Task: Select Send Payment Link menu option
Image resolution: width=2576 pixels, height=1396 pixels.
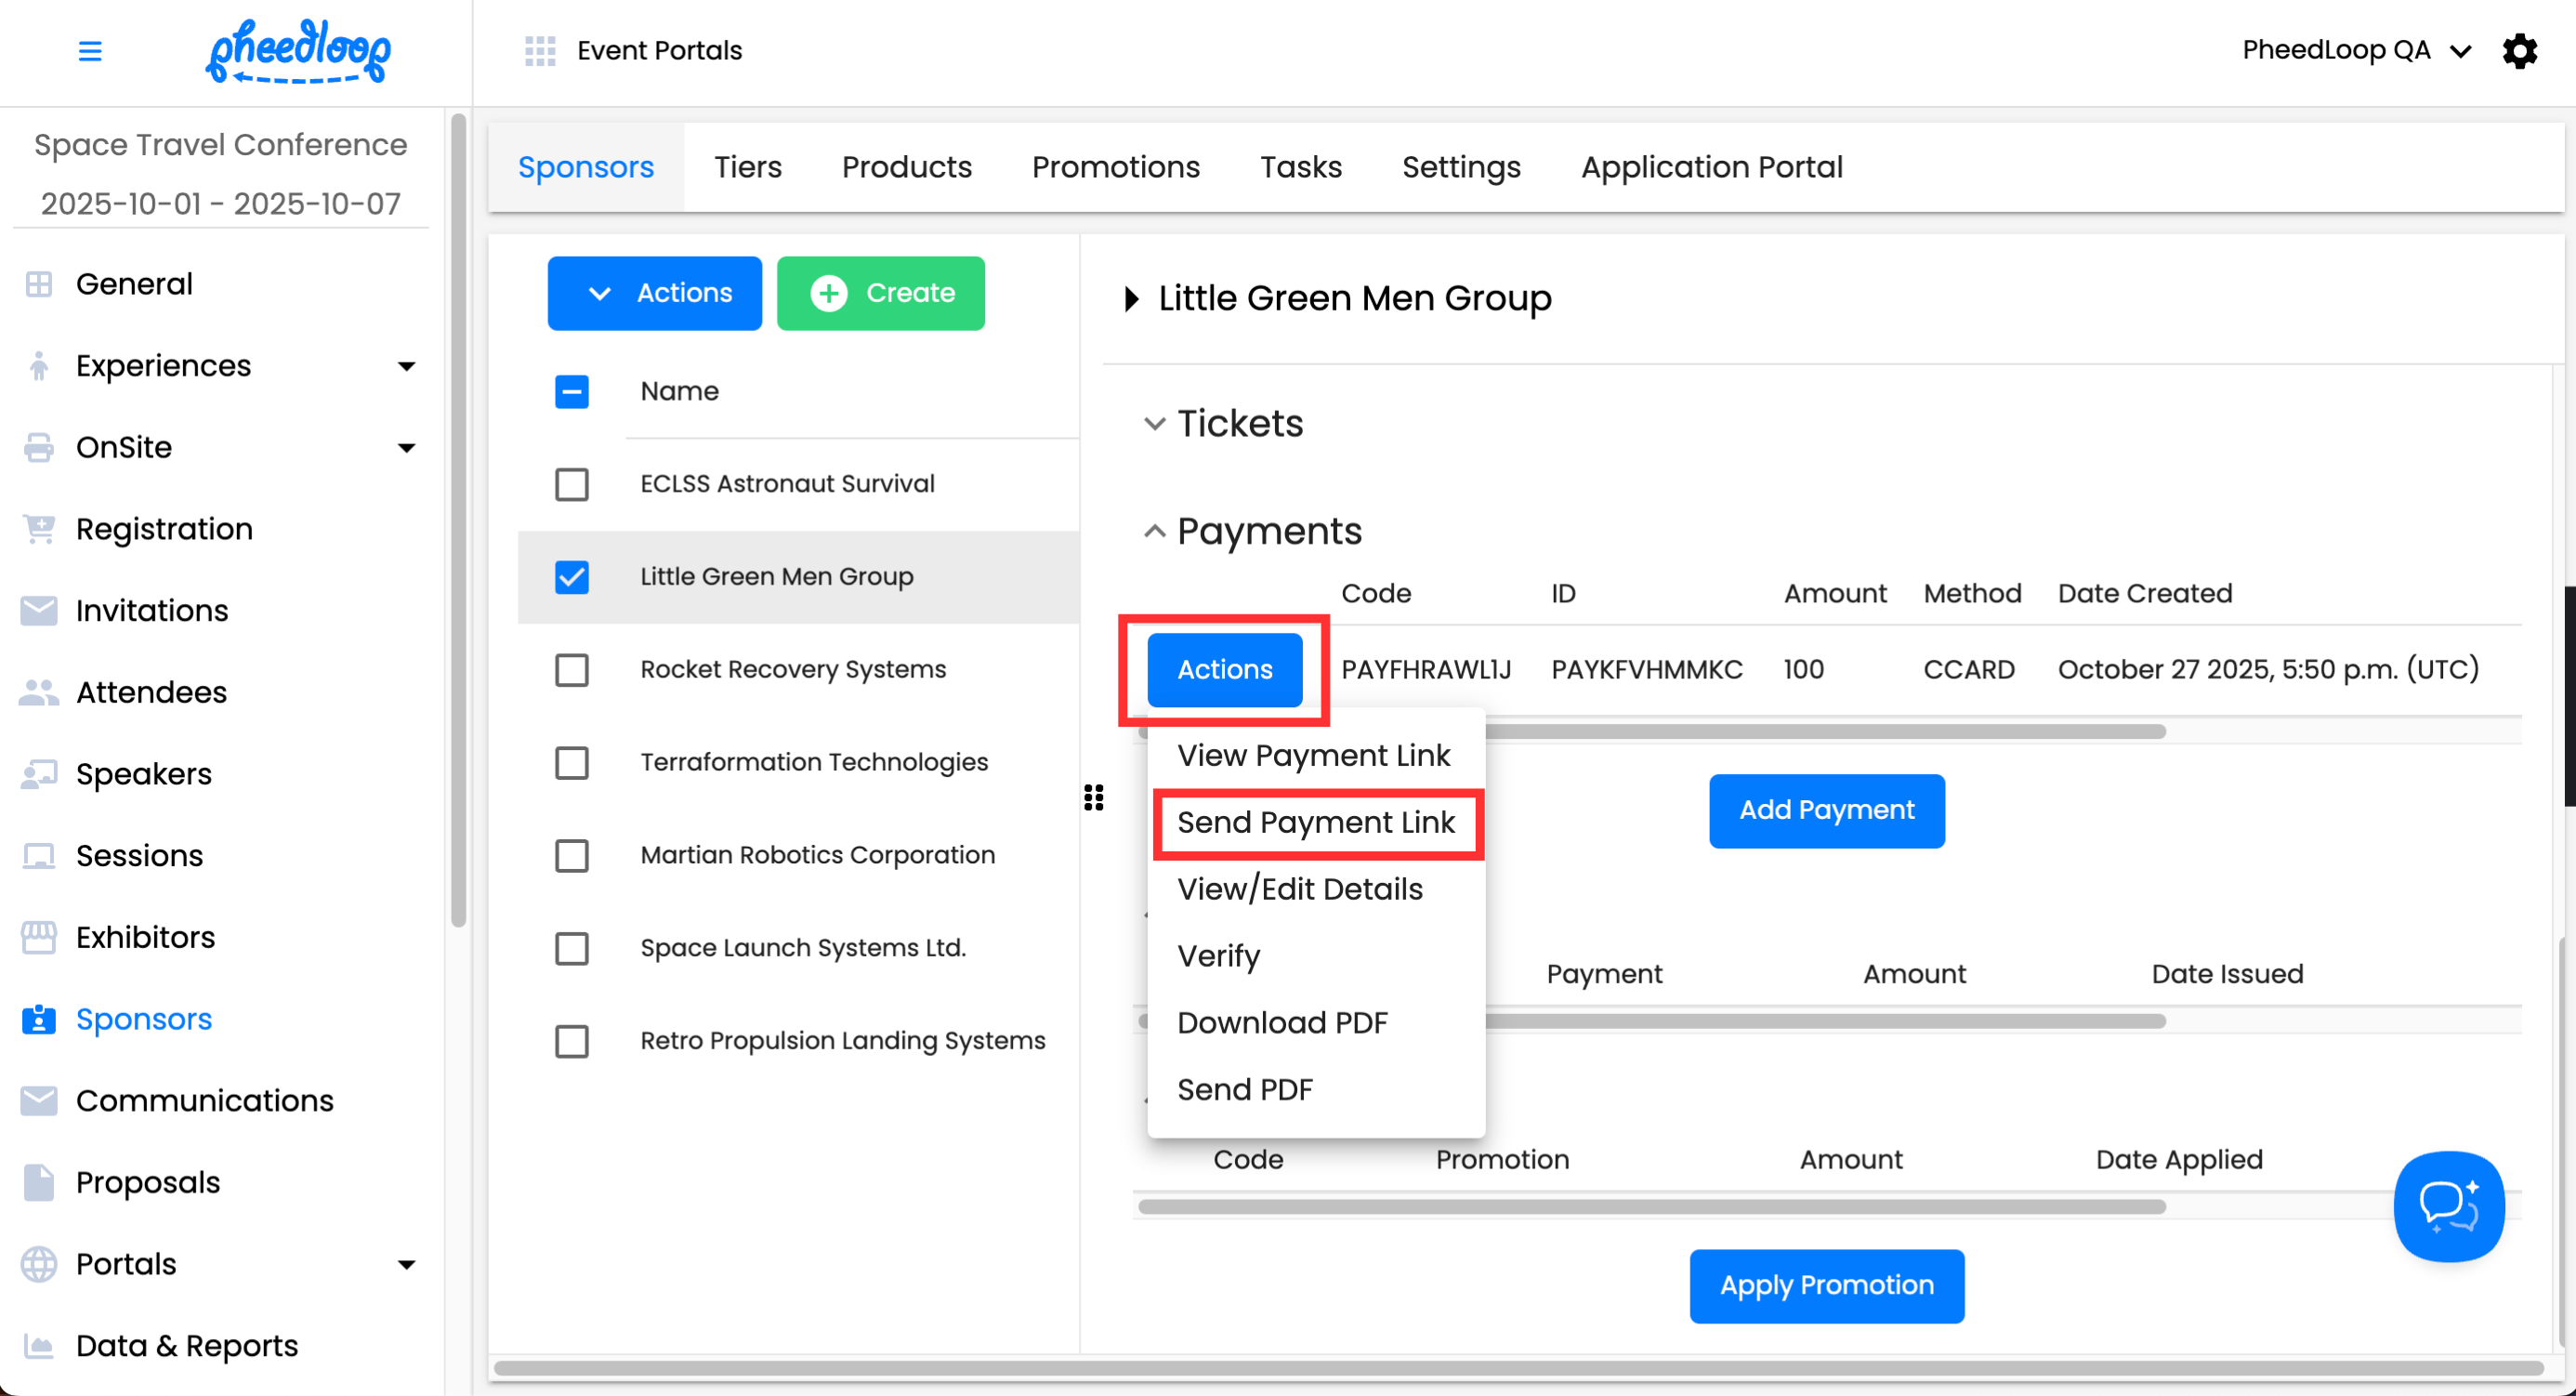Action: point(1315,822)
